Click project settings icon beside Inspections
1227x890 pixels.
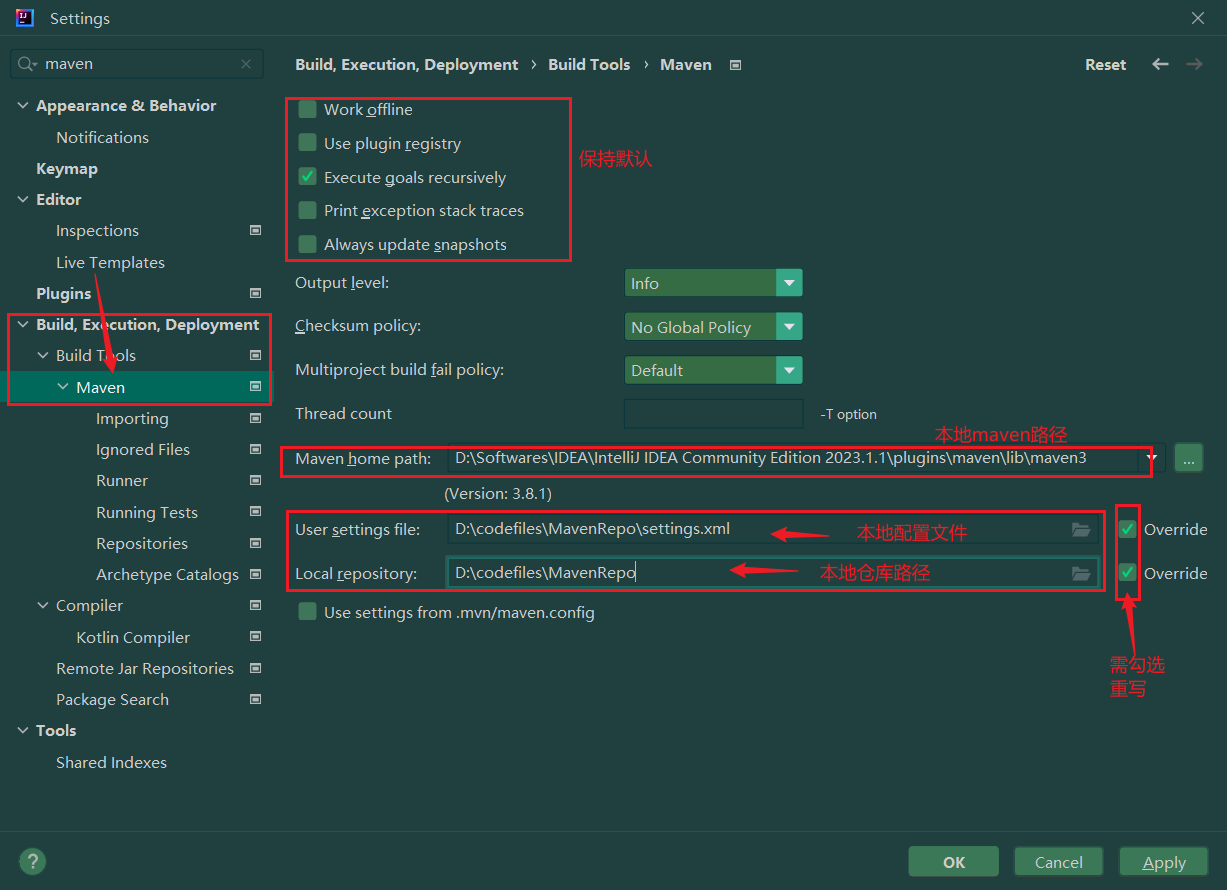[255, 230]
